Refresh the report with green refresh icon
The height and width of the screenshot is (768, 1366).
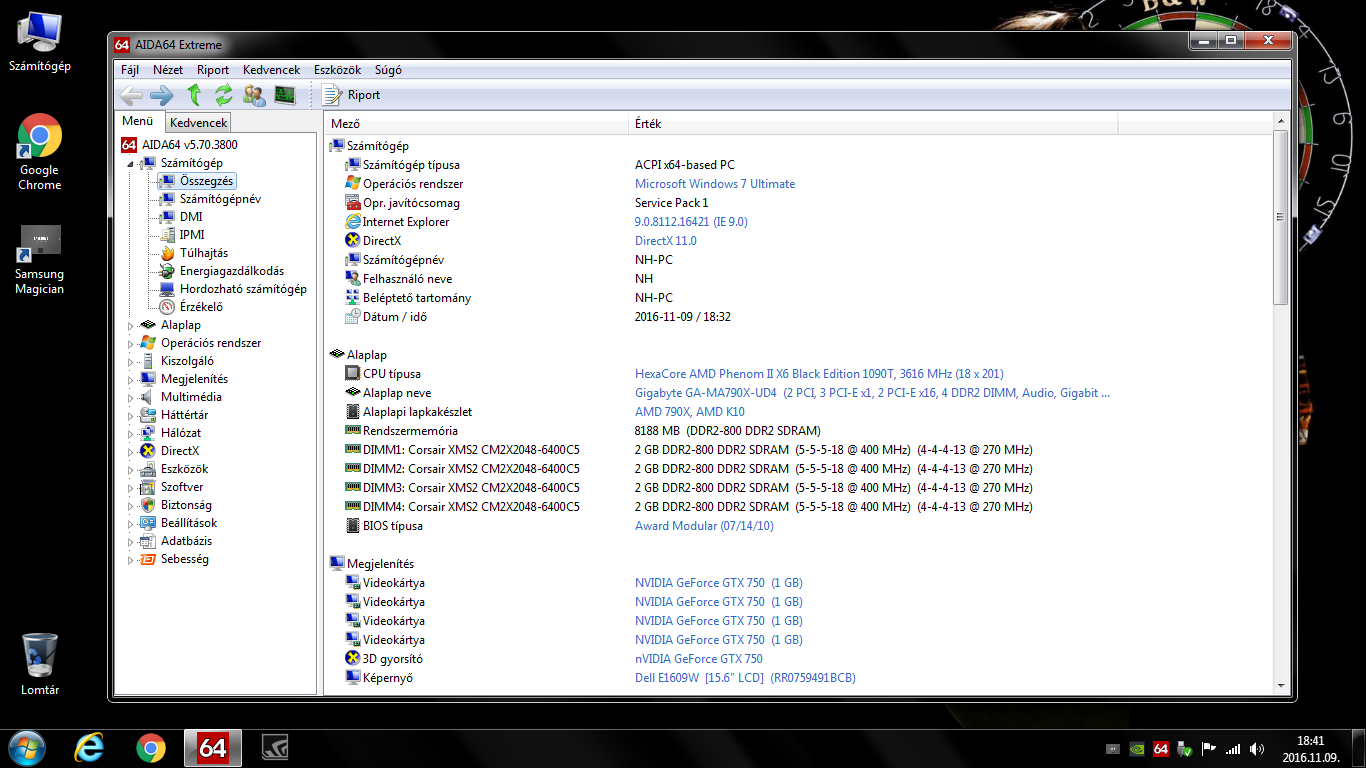[x=224, y=95]
